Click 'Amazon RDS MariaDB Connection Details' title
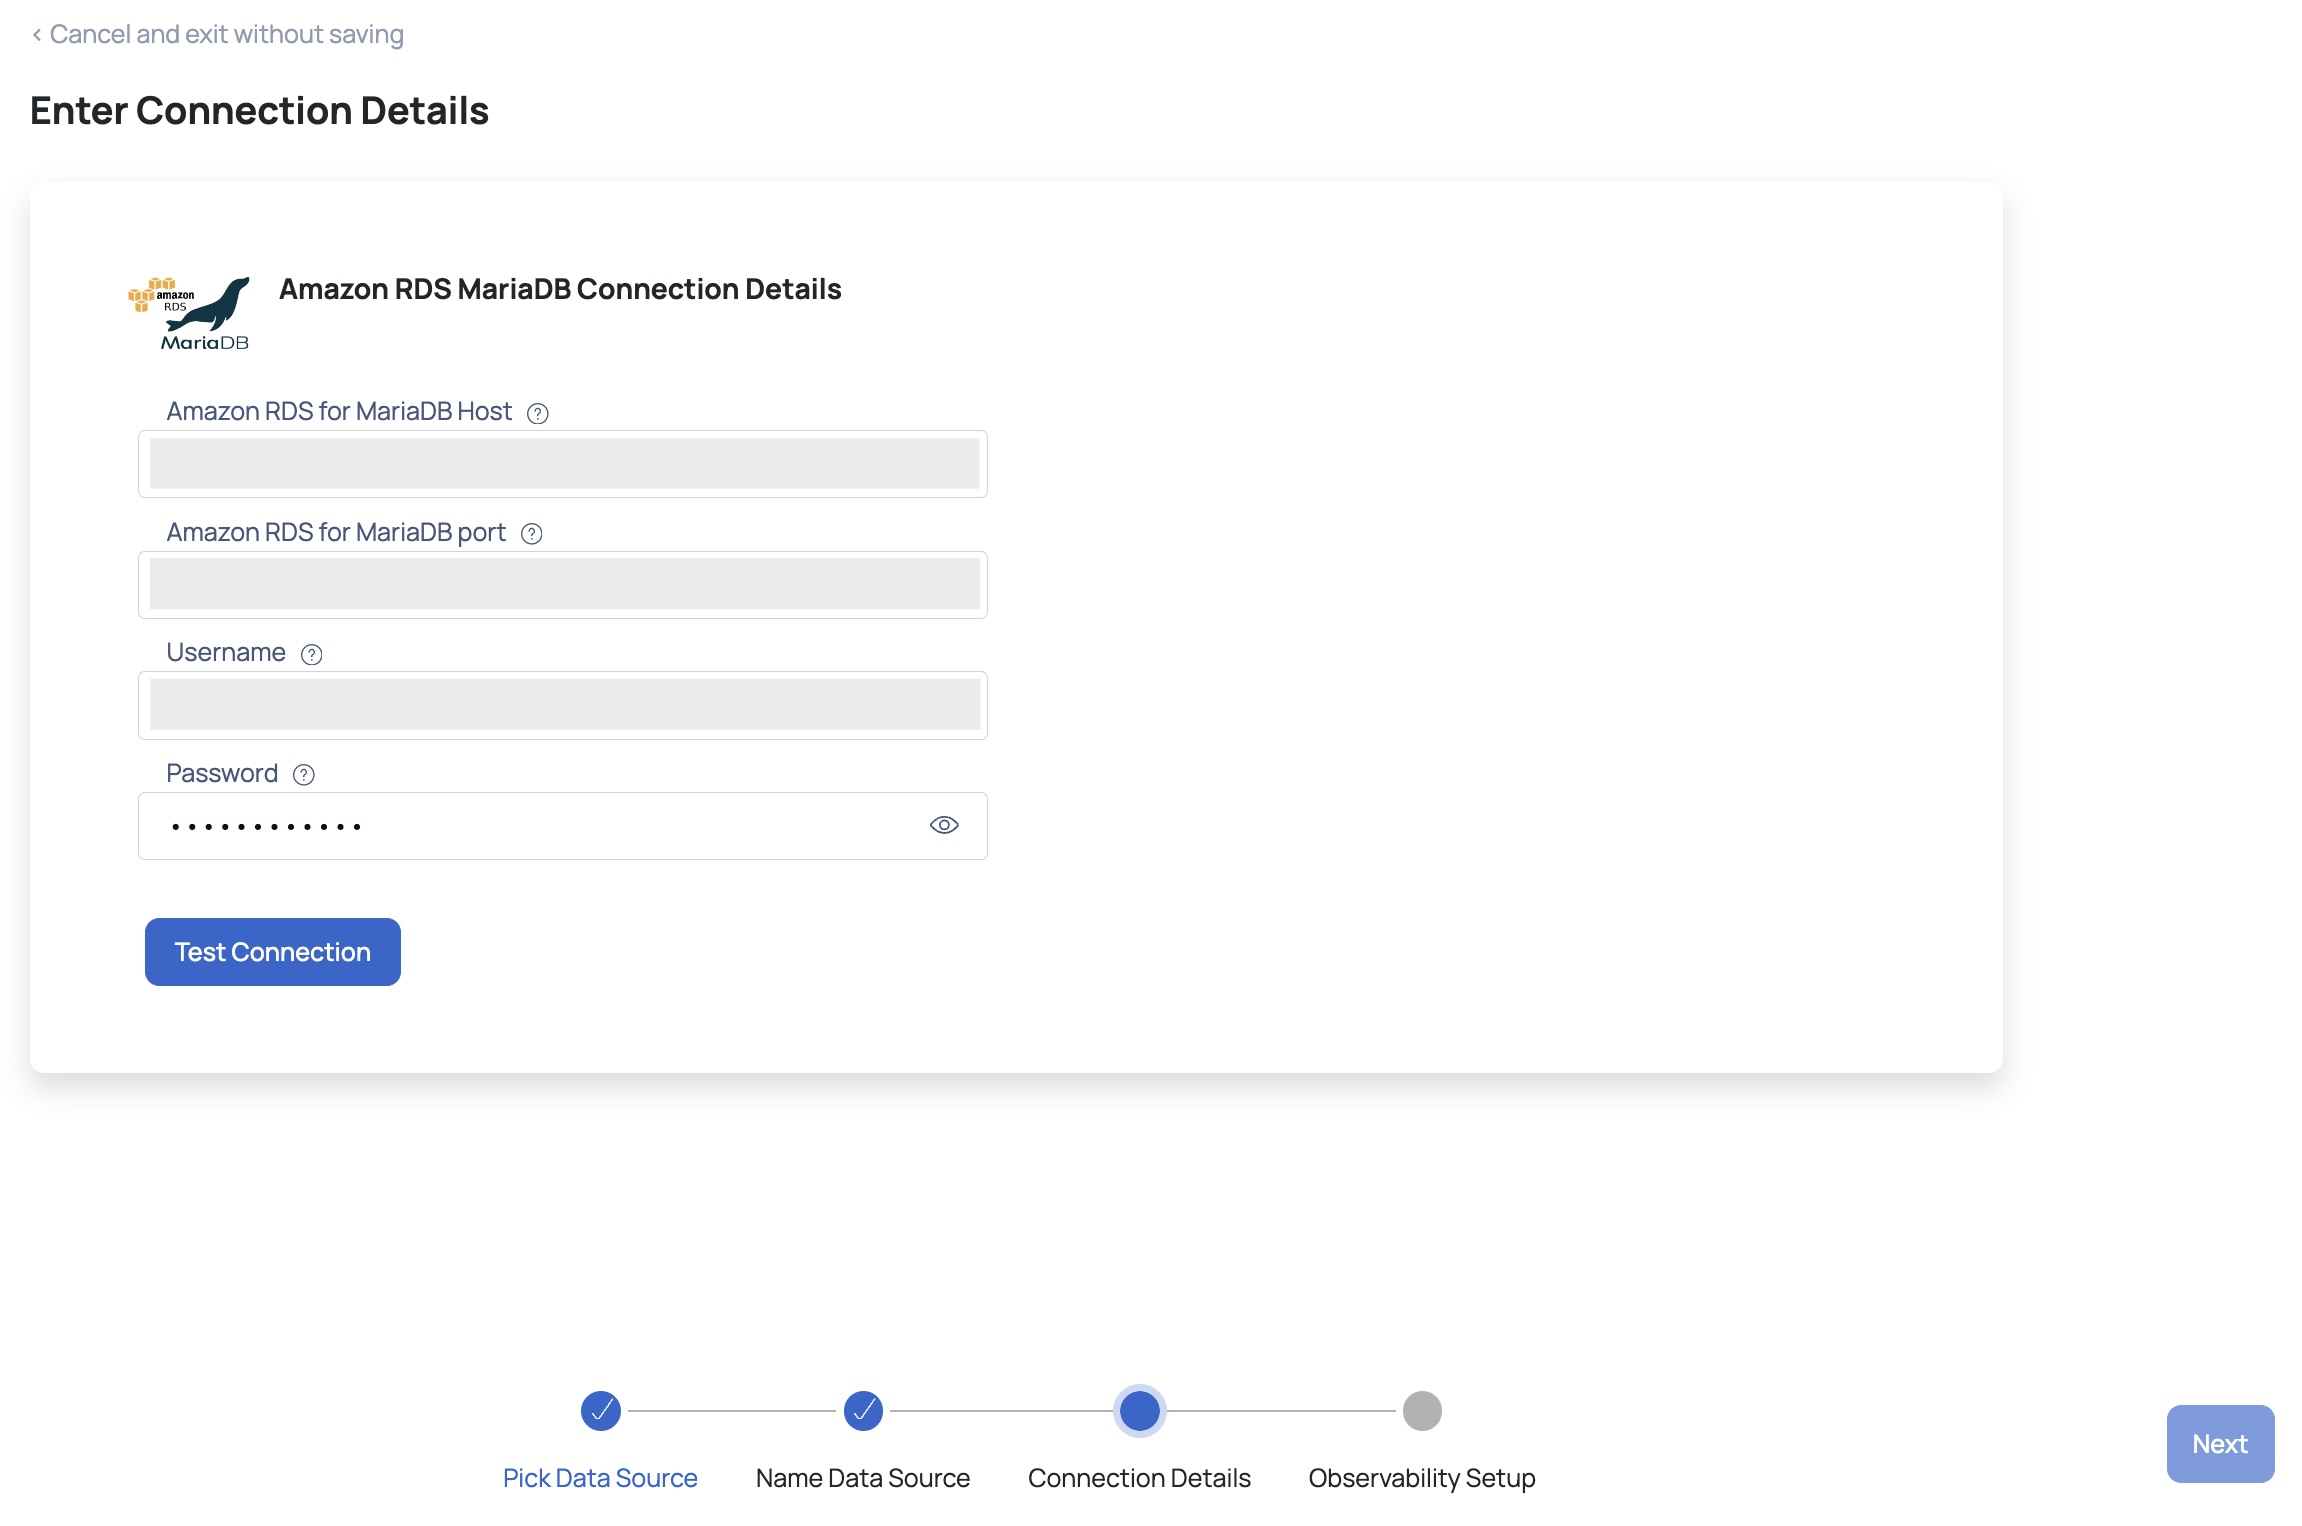 [560, 289]
